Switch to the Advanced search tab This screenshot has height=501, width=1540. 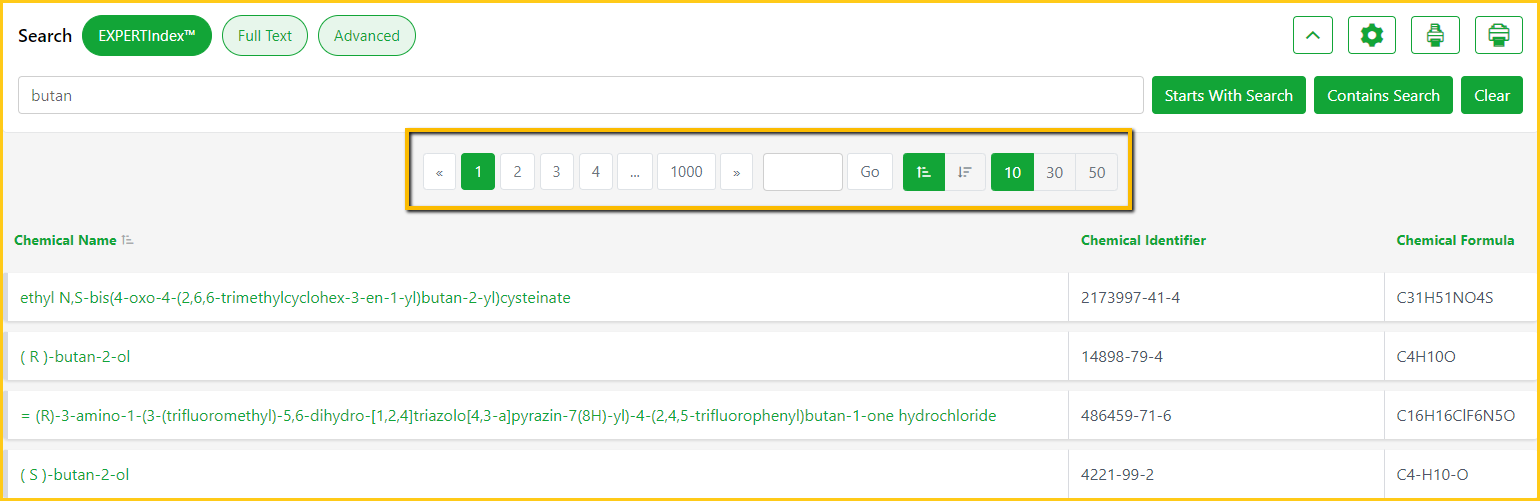367,36
